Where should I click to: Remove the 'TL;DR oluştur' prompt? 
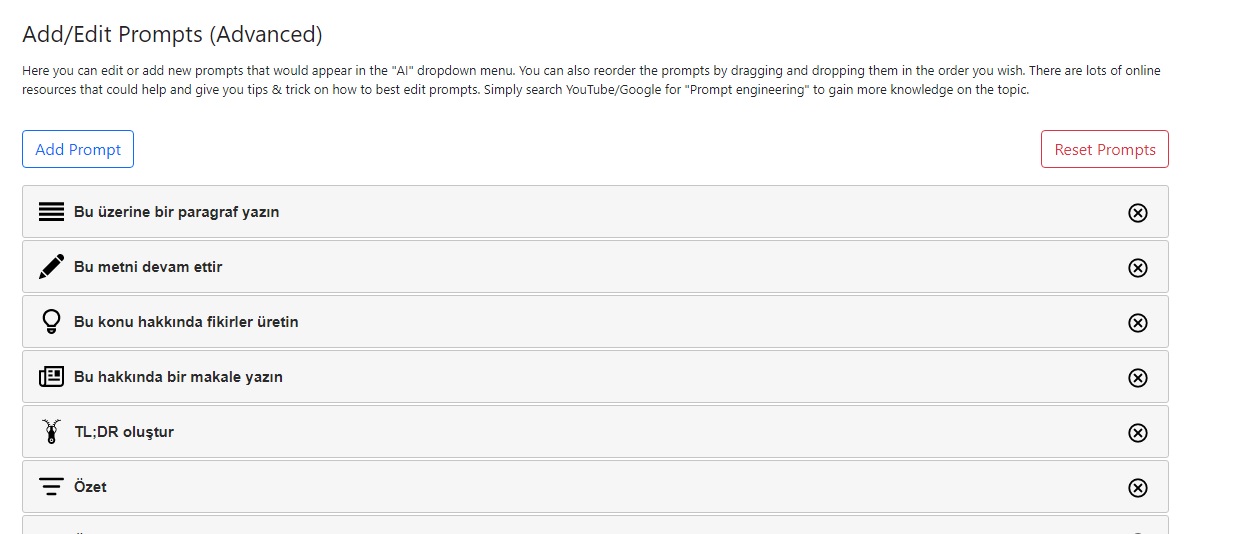1138,432
